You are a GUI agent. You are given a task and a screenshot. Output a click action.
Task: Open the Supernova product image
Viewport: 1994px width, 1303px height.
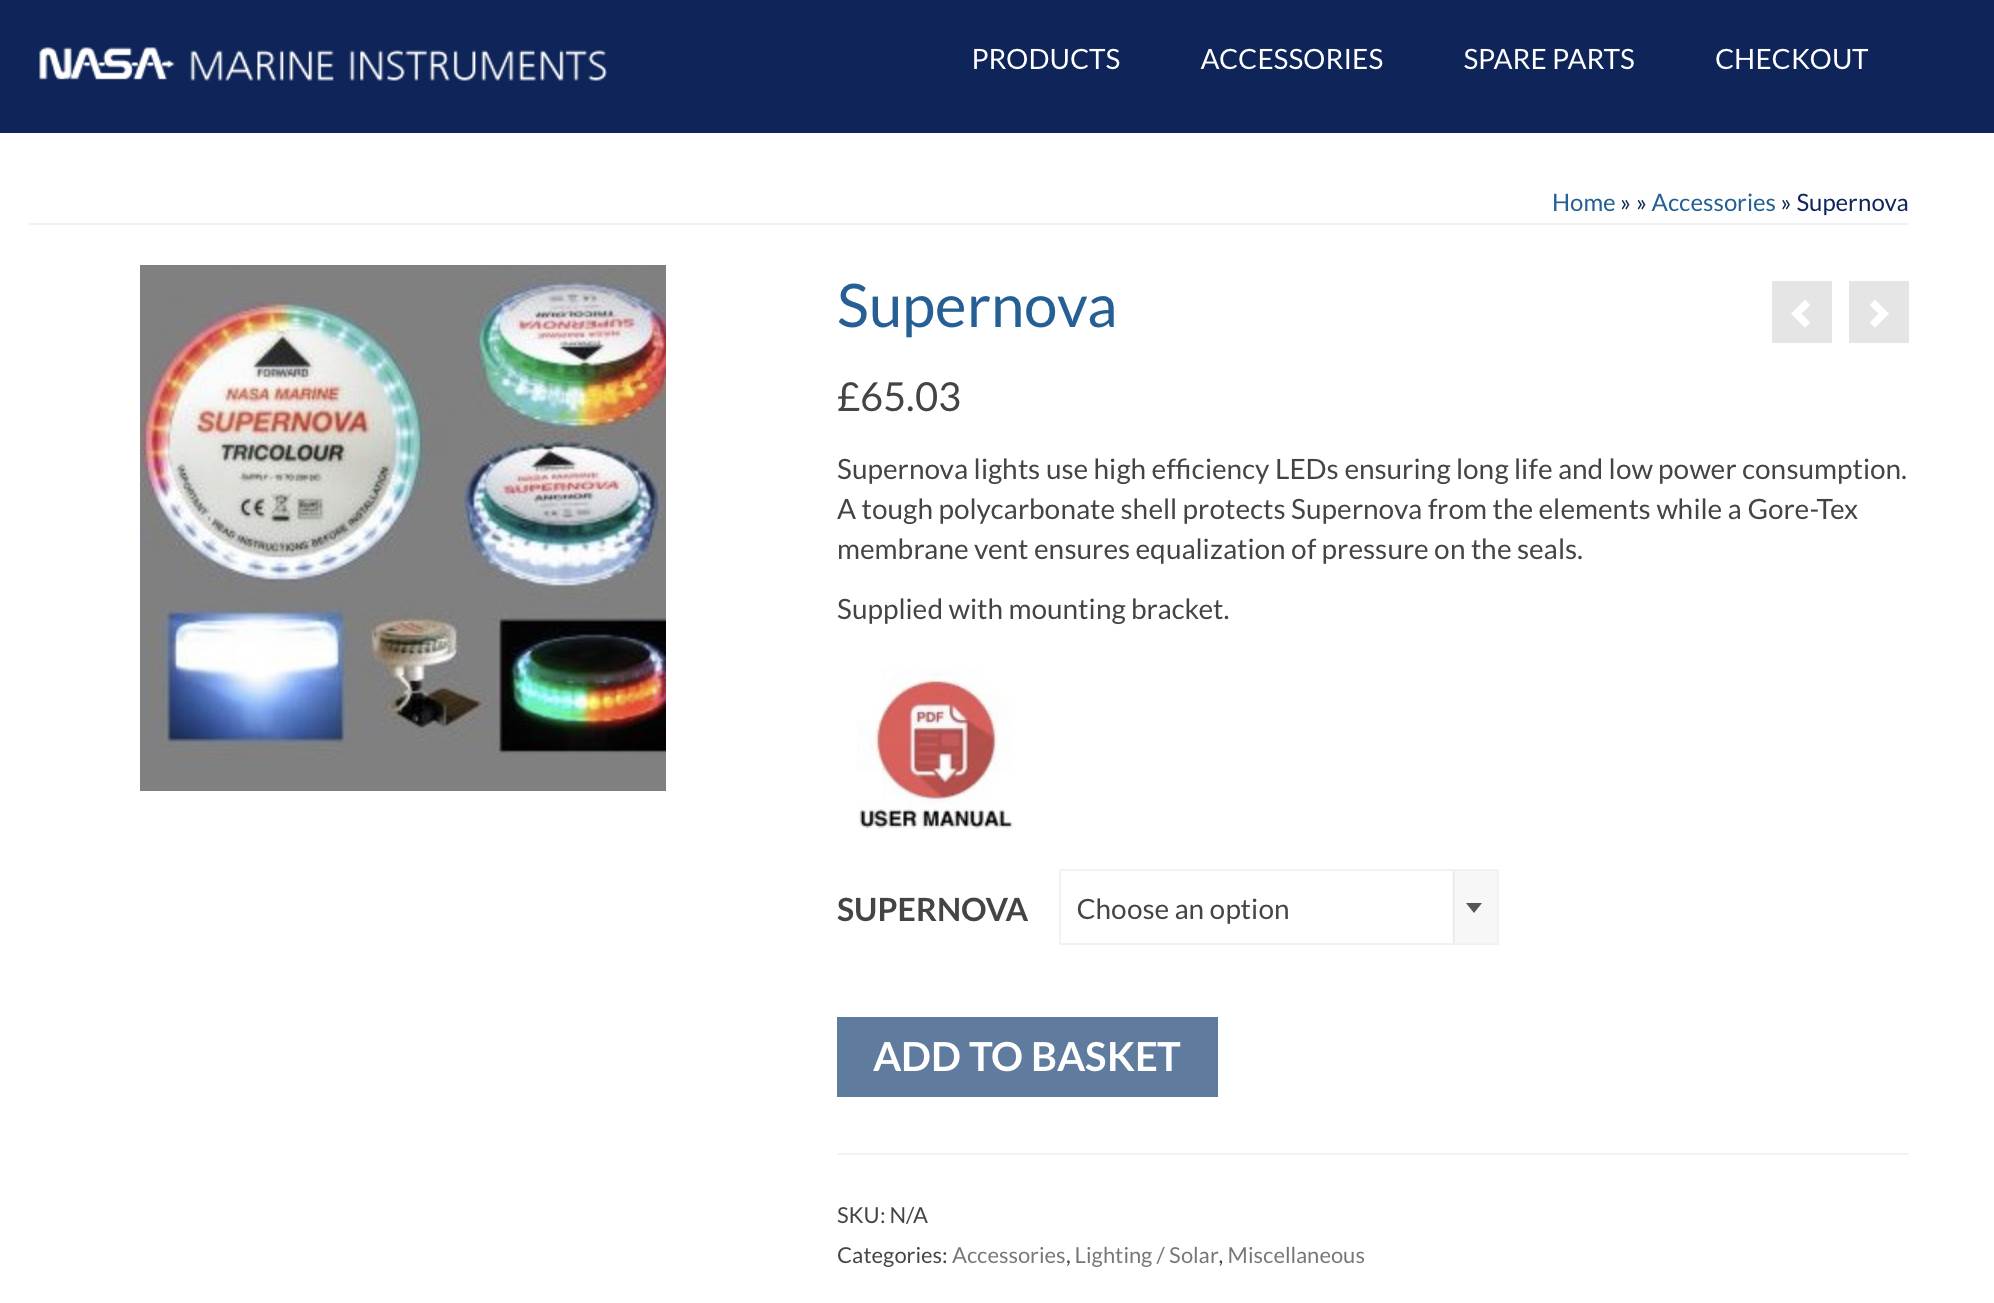click(402, 527)
